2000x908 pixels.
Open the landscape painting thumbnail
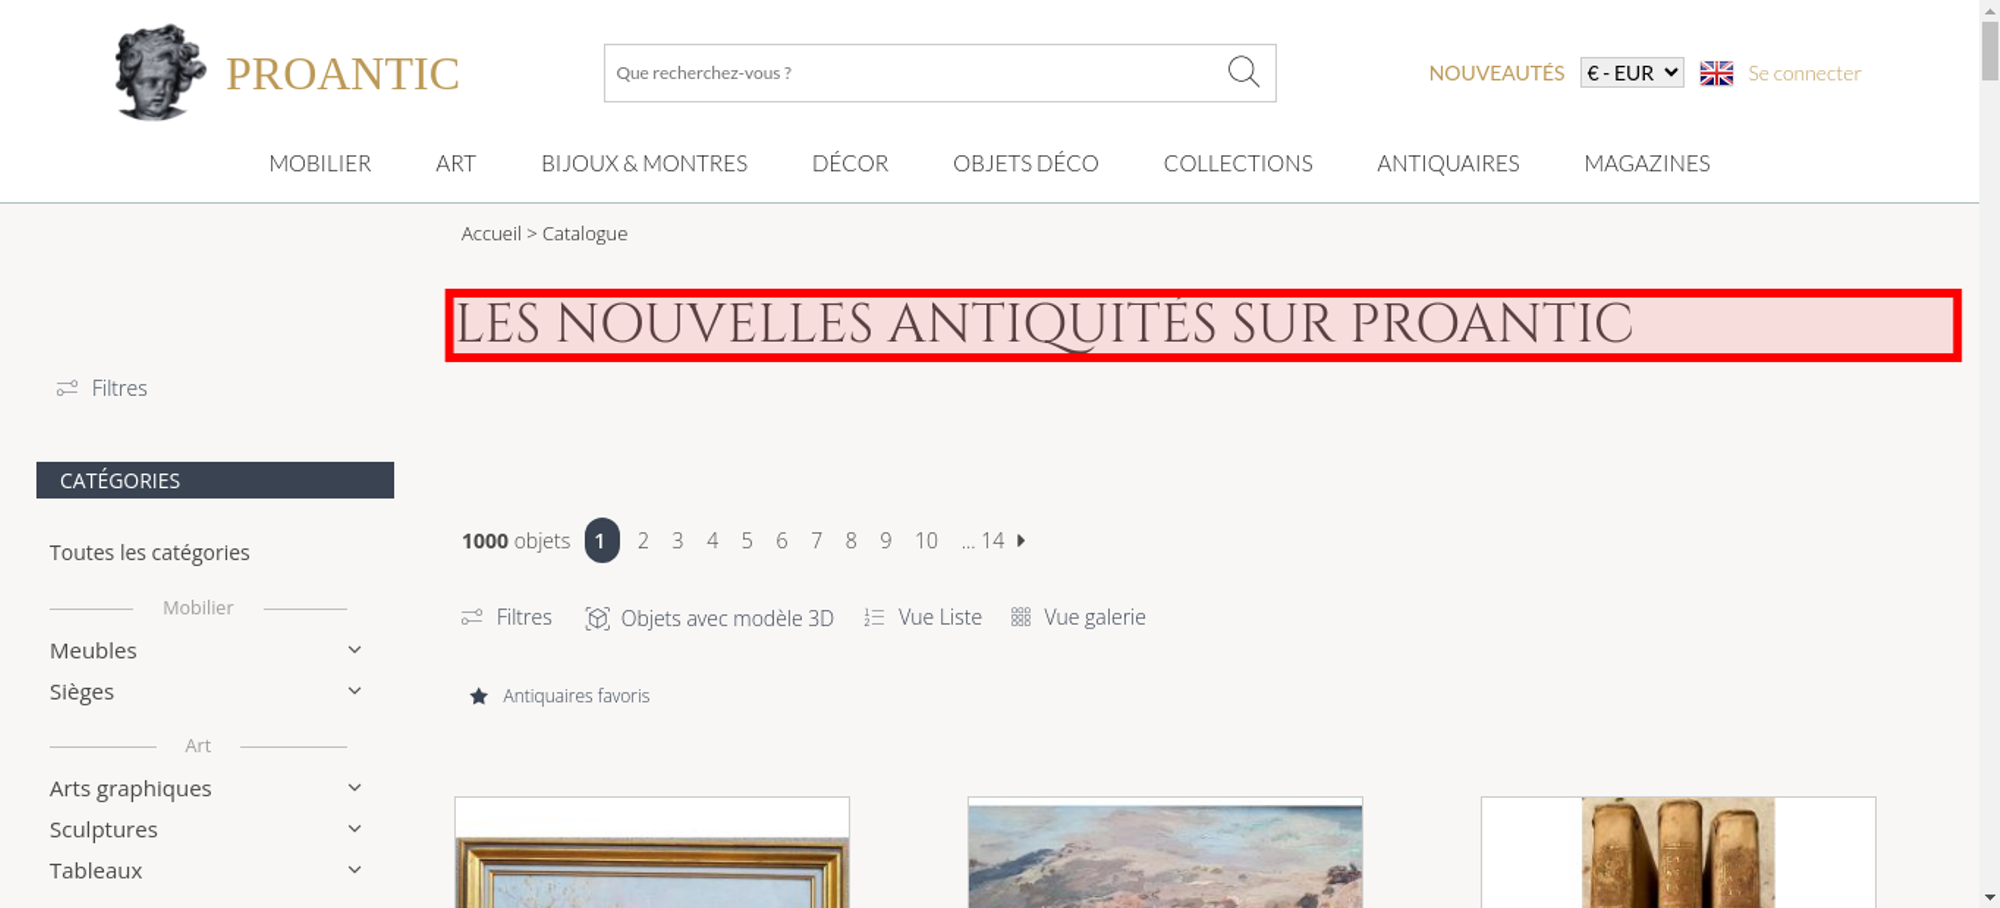1165,853
